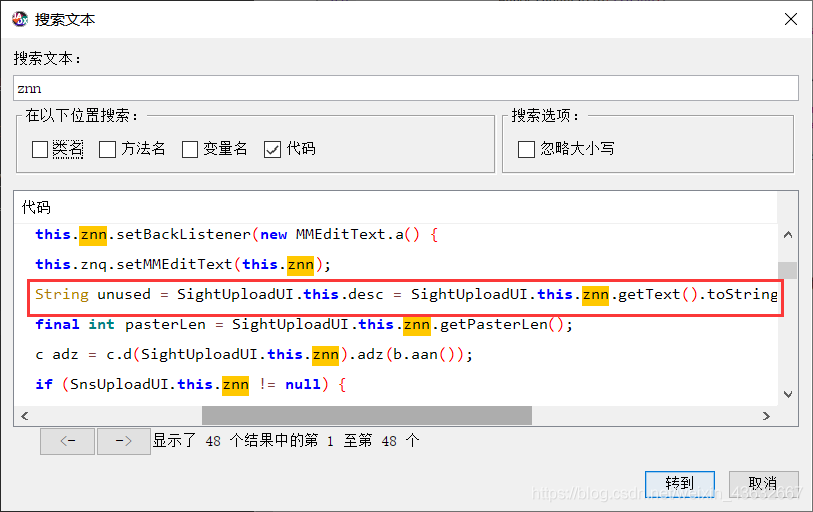Go to next results page with -> button

tap(124, 441)
